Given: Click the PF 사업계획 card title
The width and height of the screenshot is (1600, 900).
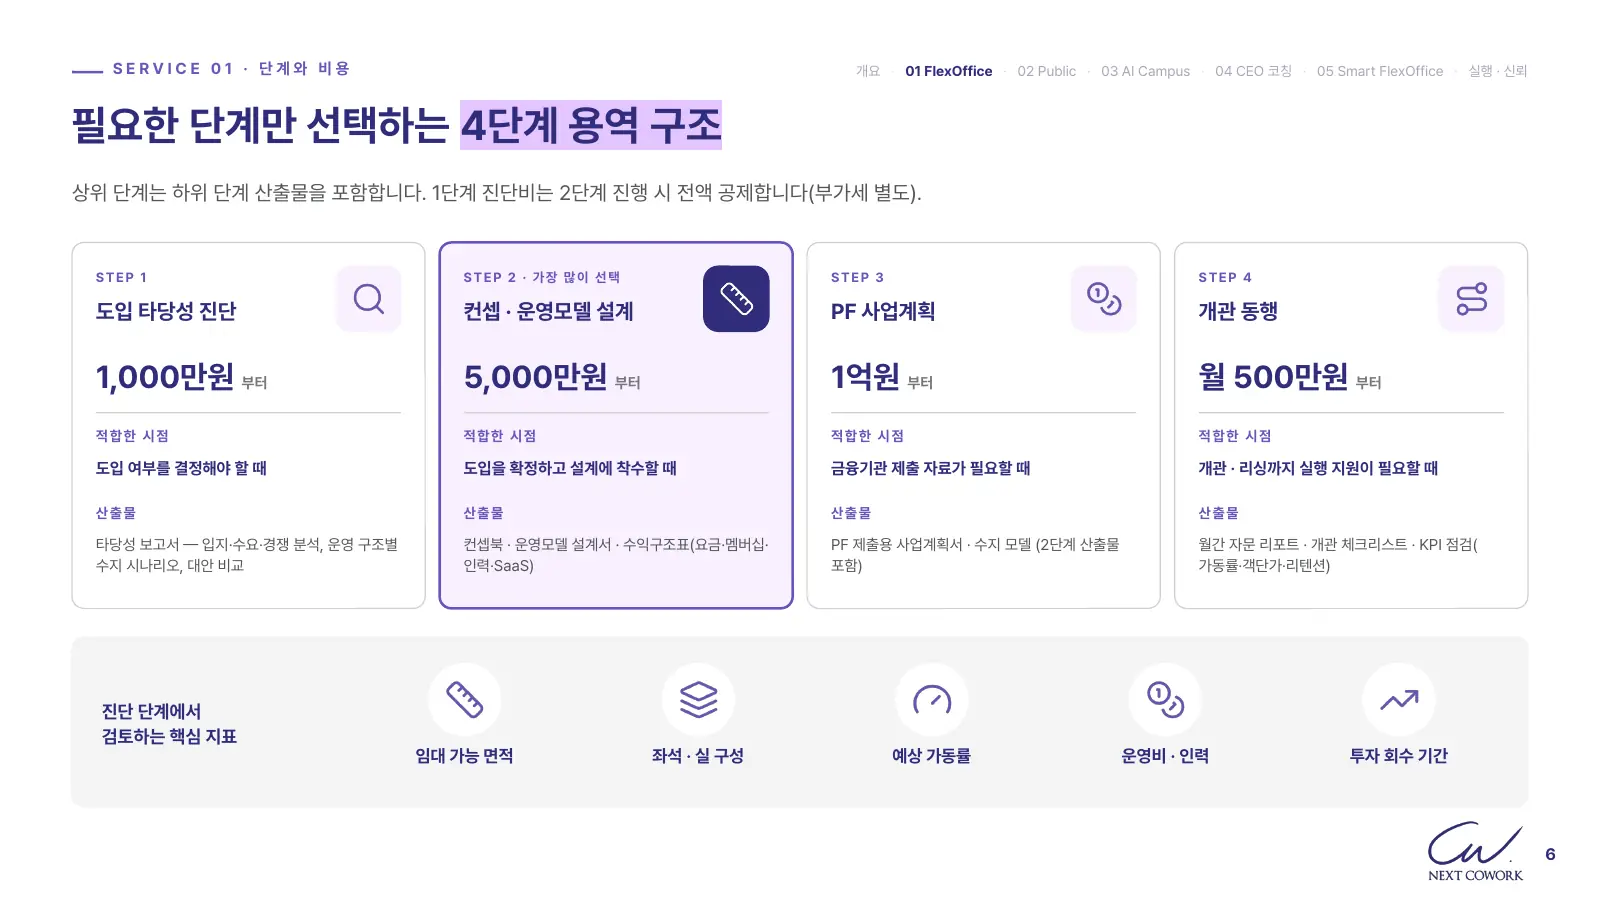Looking at the screenshot, I should click(883, 311).
